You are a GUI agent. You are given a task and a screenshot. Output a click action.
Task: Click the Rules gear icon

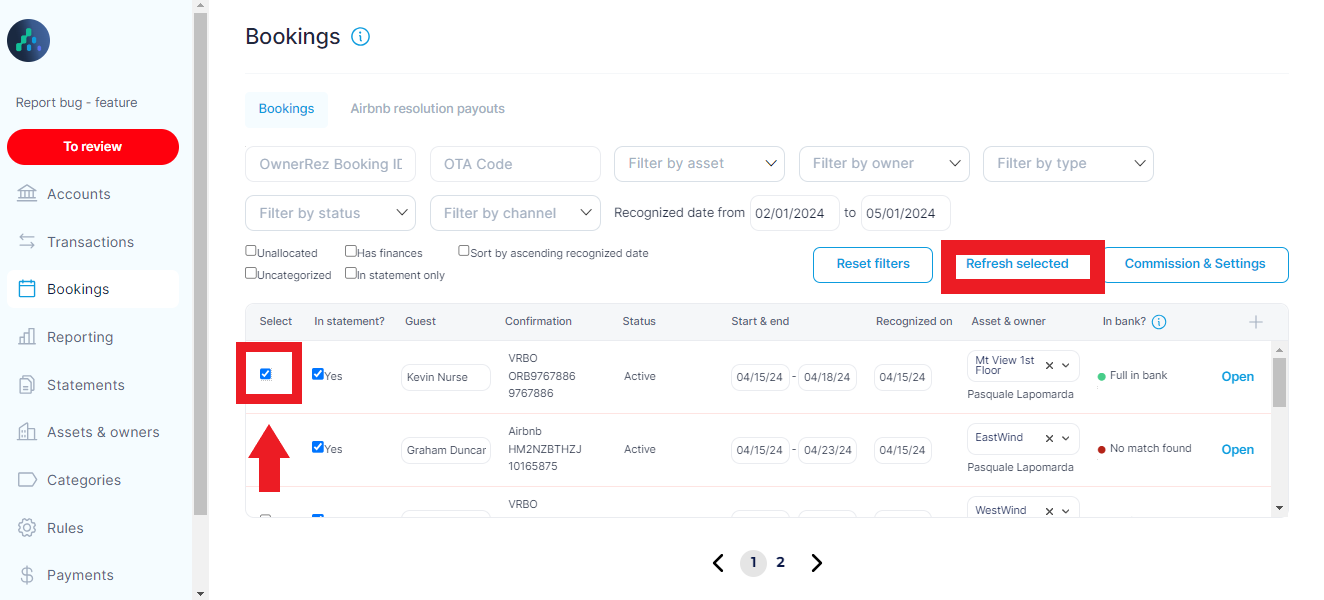pos(27,528)
